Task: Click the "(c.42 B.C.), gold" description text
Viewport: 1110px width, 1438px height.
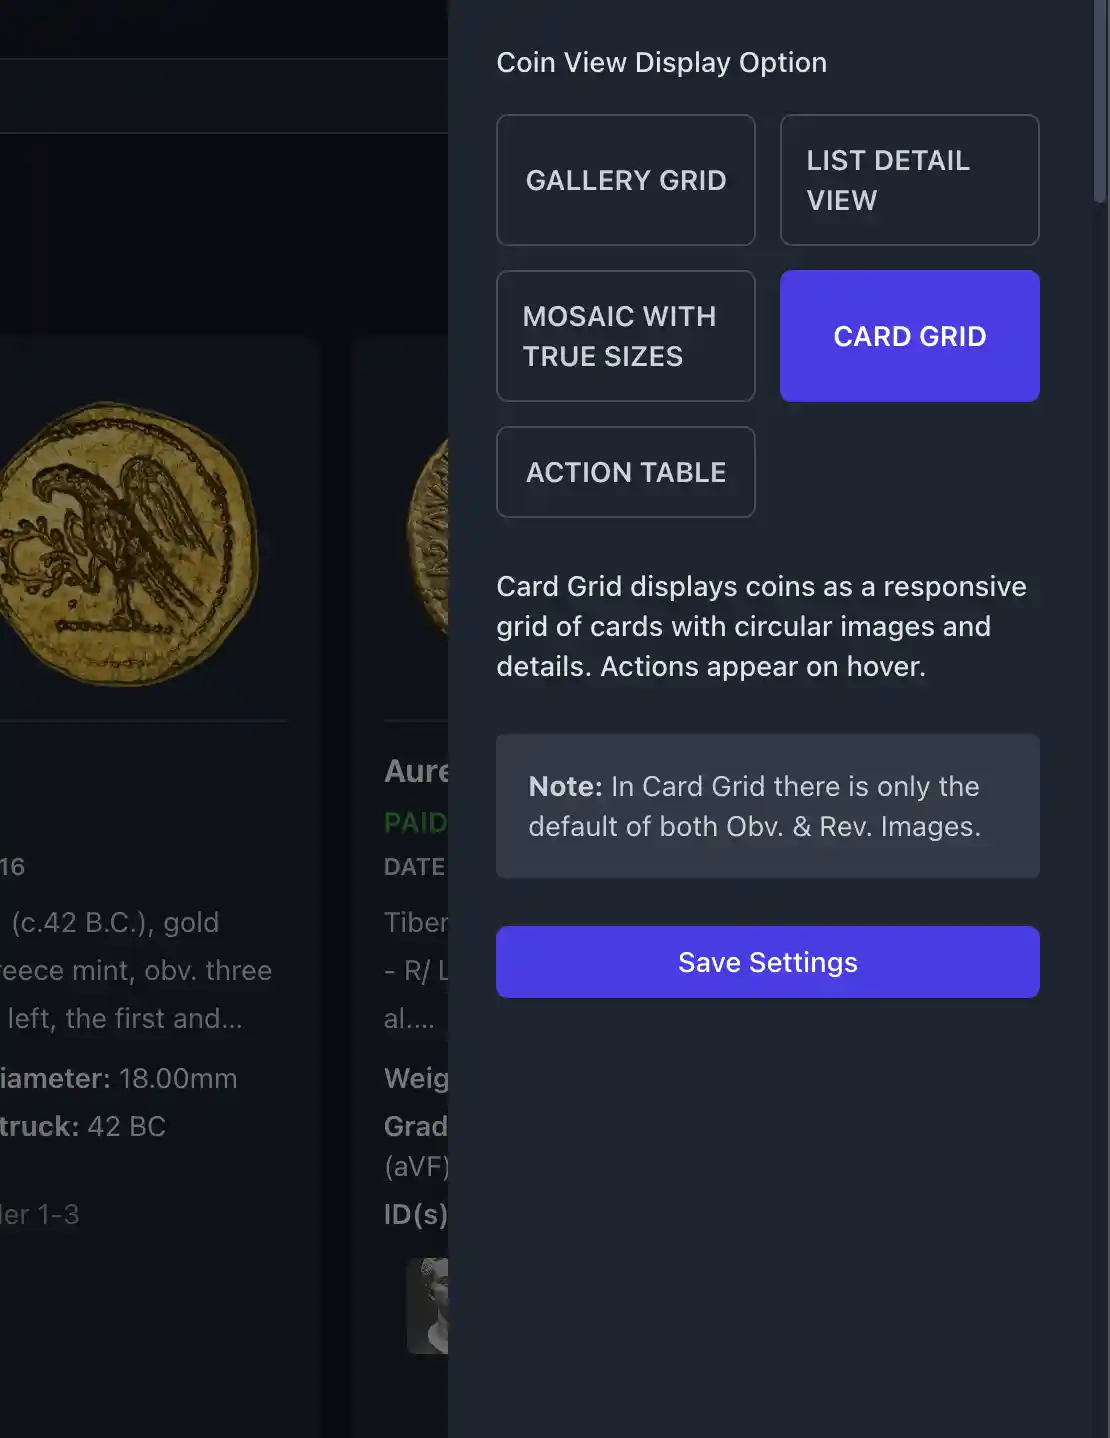Action: (x=115, y=922)
